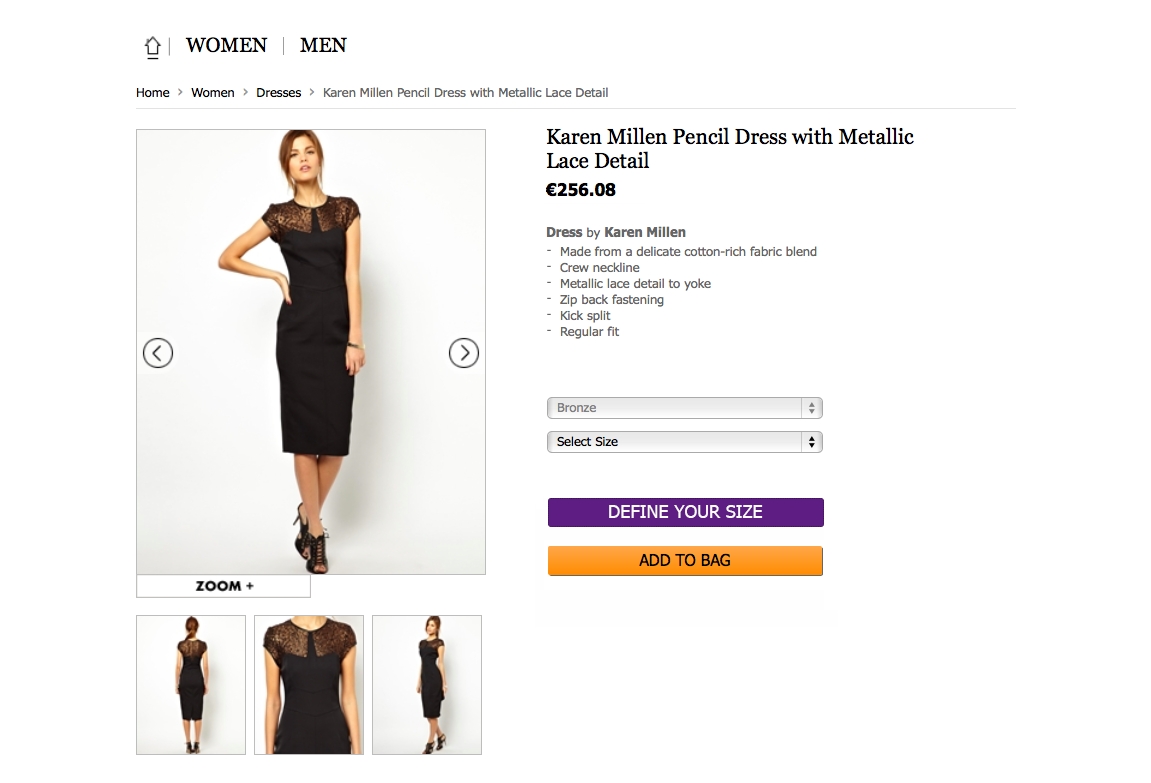Viewport: 1151px width, 783px height.
Task: Click the ZOOM + button
Action: pos(224,586)
